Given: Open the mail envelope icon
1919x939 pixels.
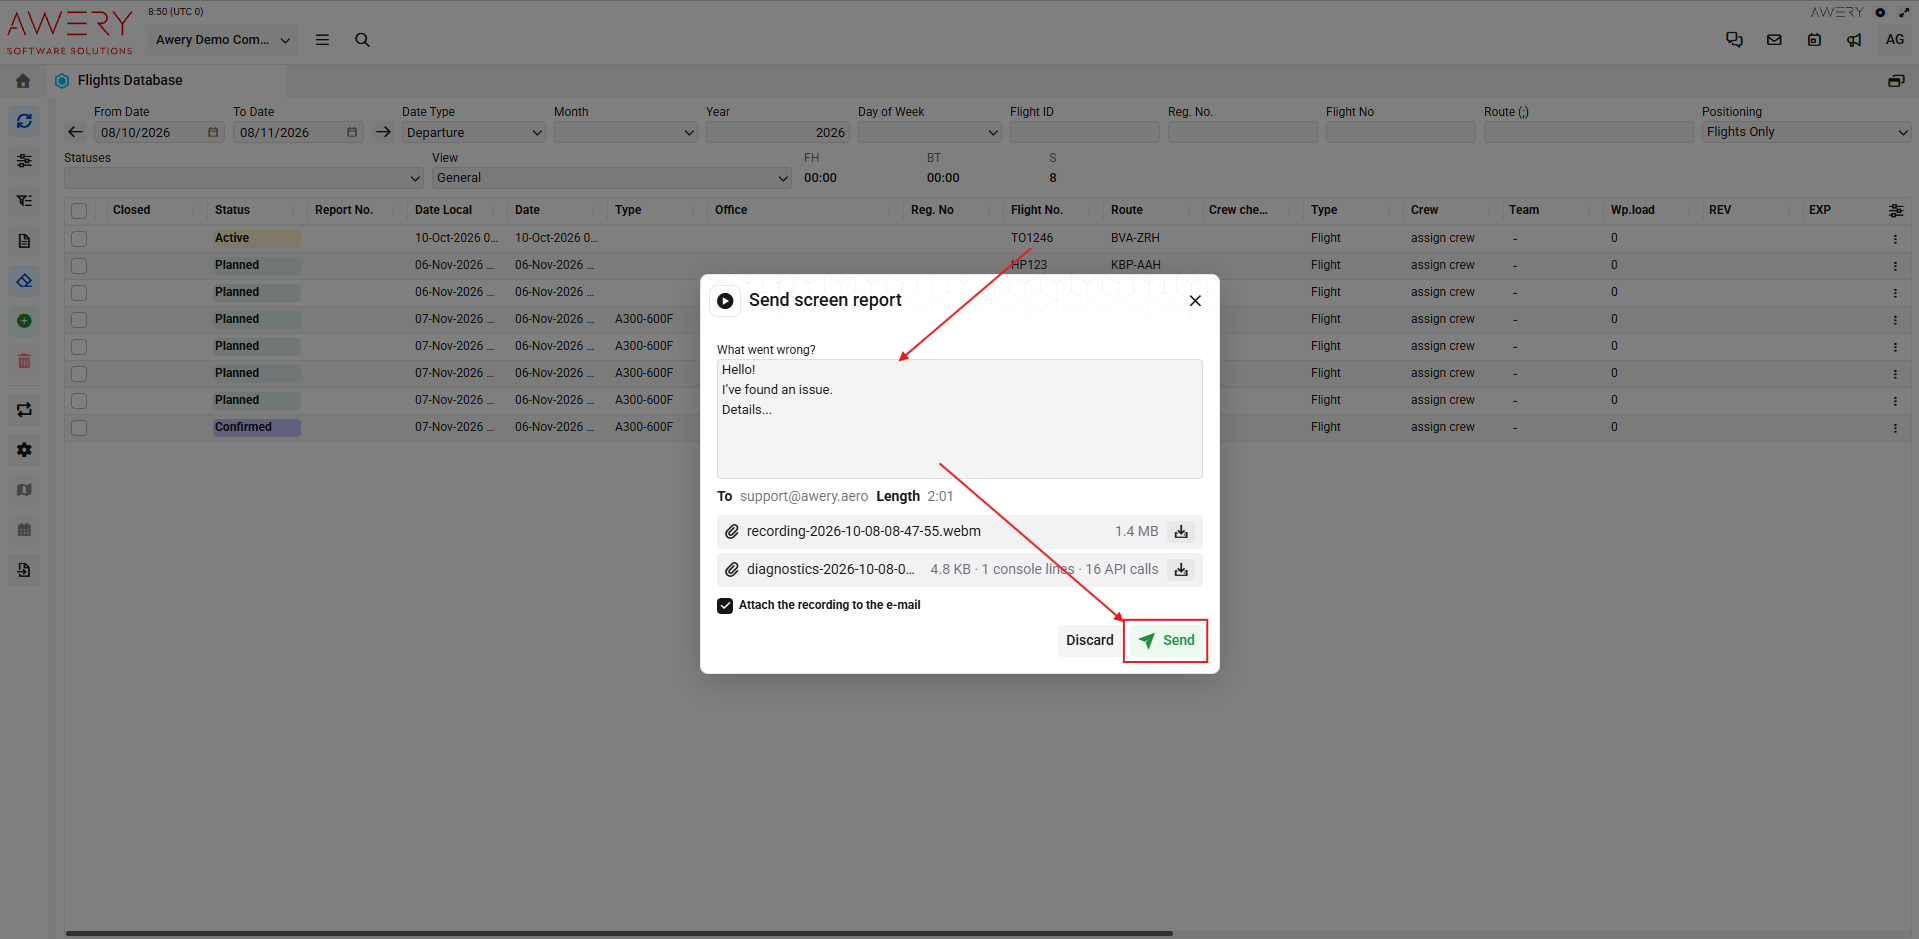Looking at the screenshot, I should (x=1774, y=40).
